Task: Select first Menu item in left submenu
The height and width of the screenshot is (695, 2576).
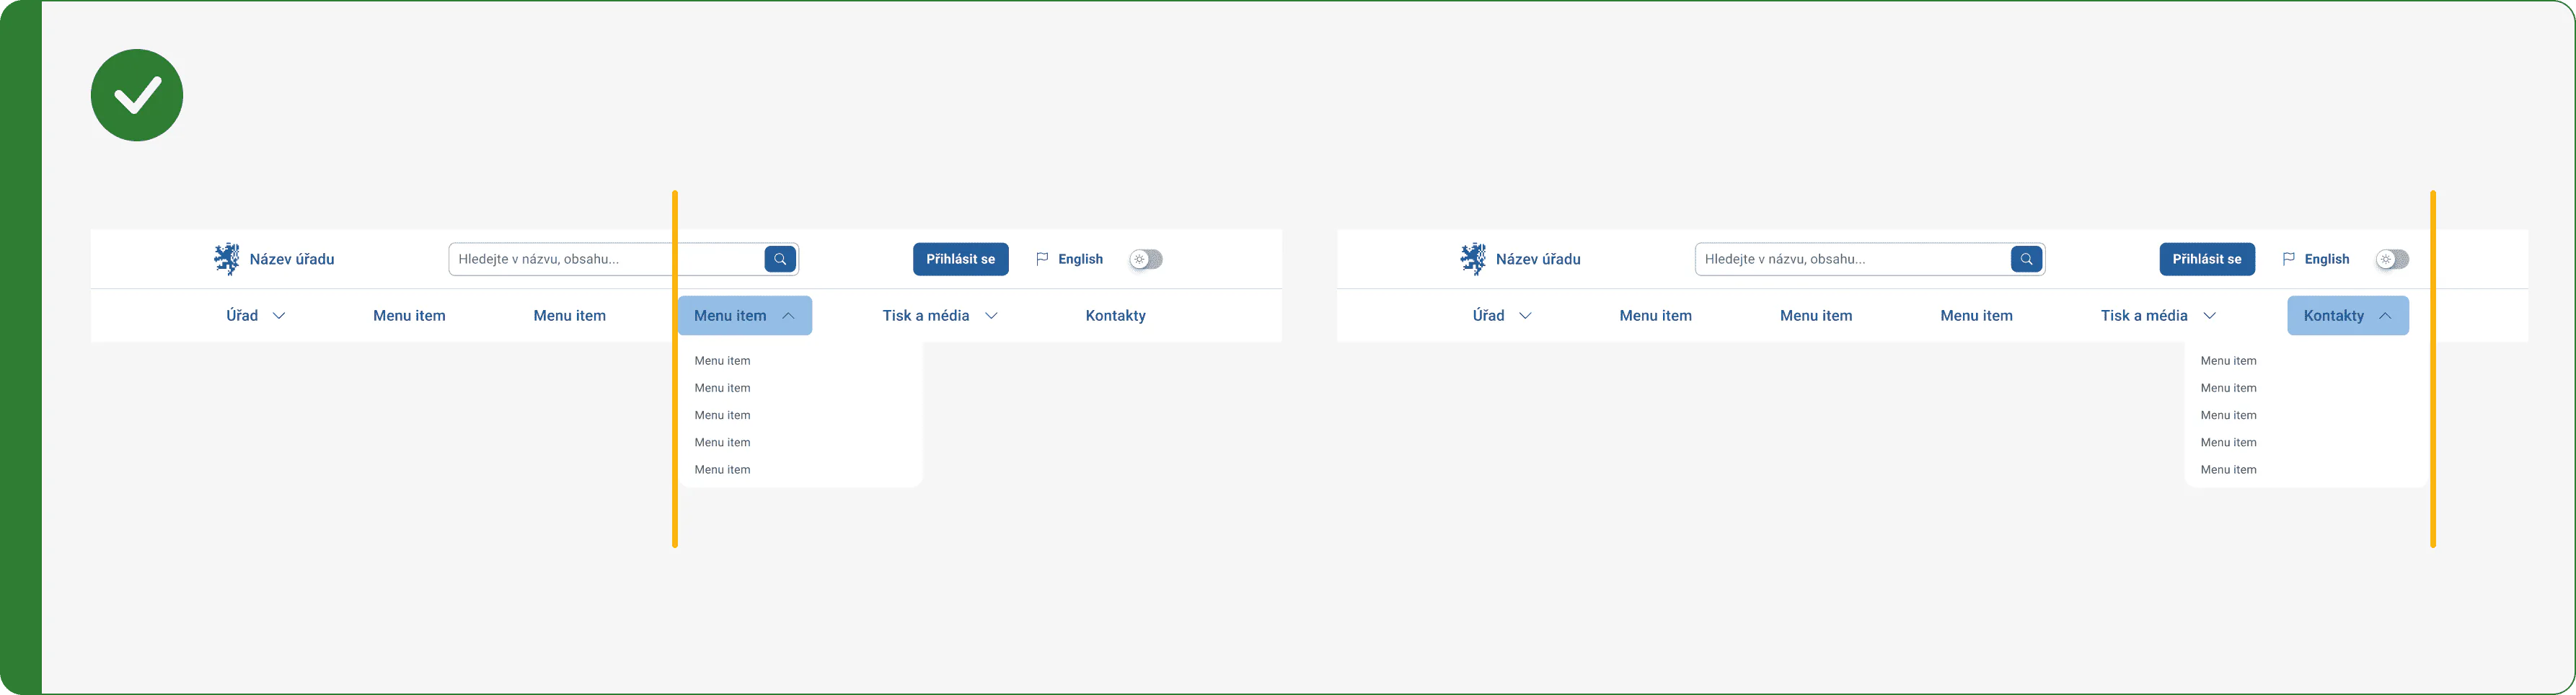Action: coord(722,361)
